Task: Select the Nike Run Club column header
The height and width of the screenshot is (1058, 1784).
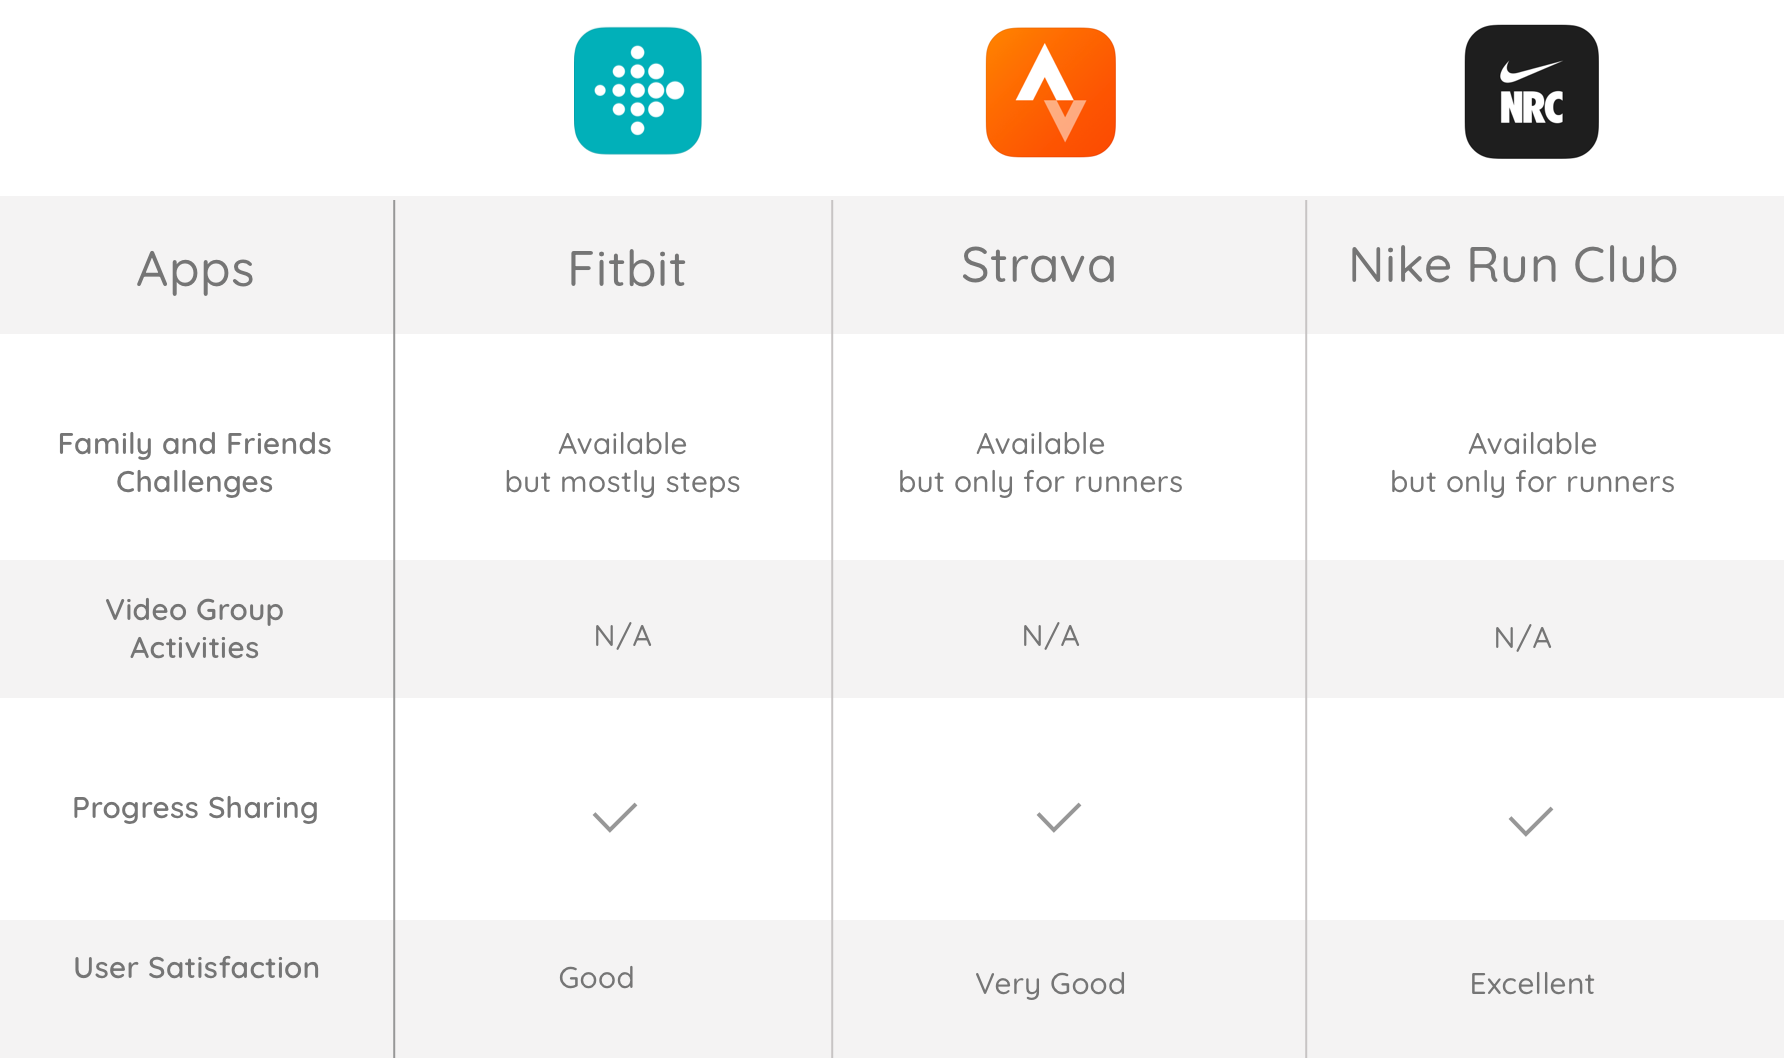Action: click(x=1514, y=265)
